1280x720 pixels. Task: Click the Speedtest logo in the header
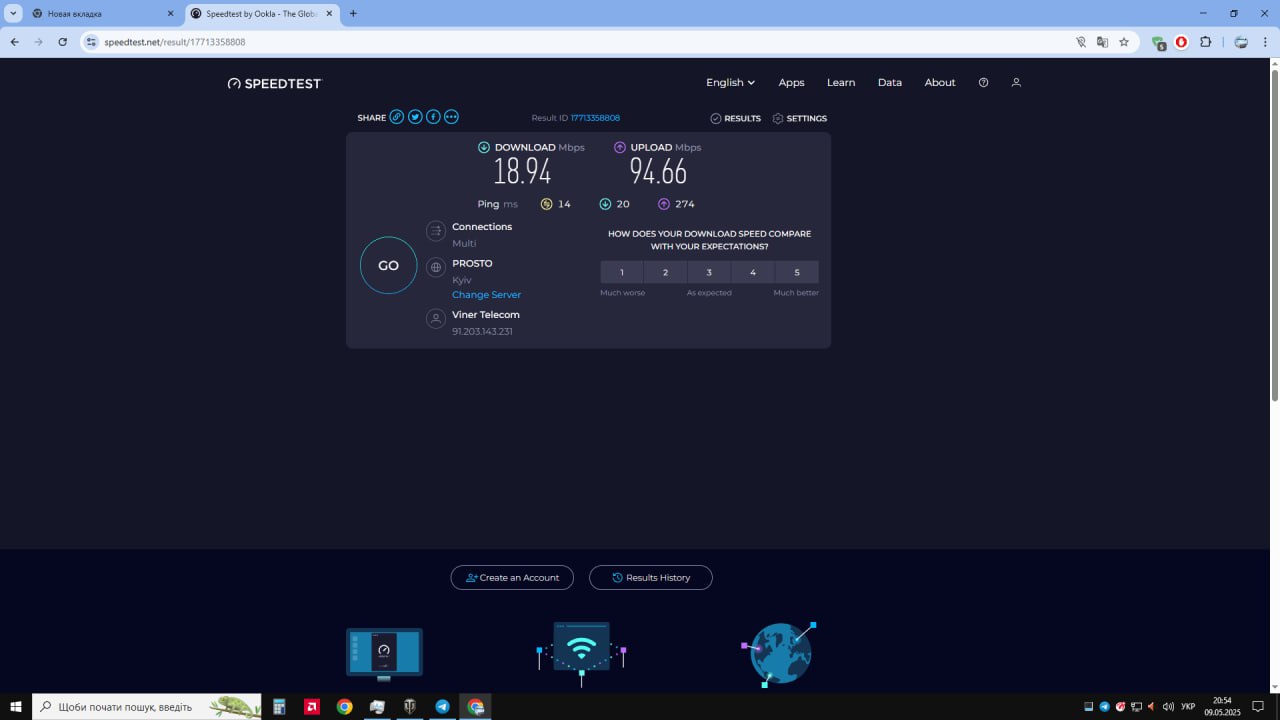[275, 84]
